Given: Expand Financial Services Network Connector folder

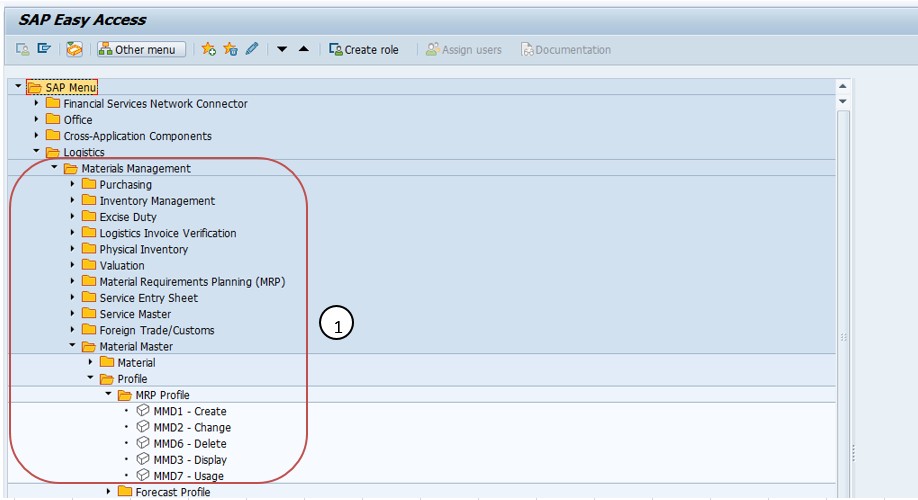Looking at the screenshot, I should pyautogui.click(x=36, y=102).
